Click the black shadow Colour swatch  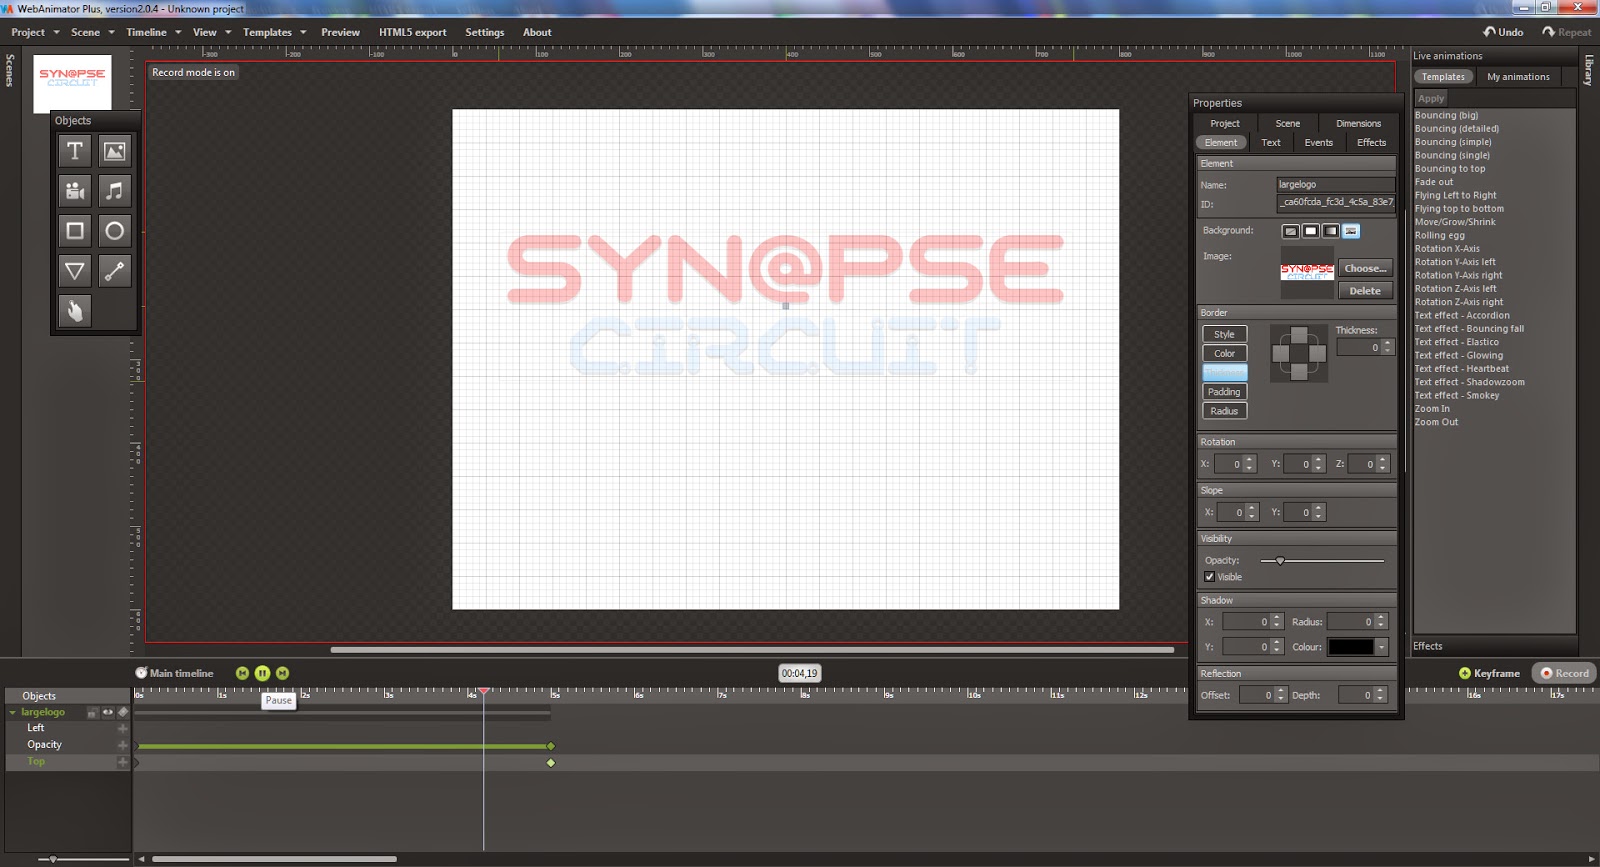[1351, 647]
